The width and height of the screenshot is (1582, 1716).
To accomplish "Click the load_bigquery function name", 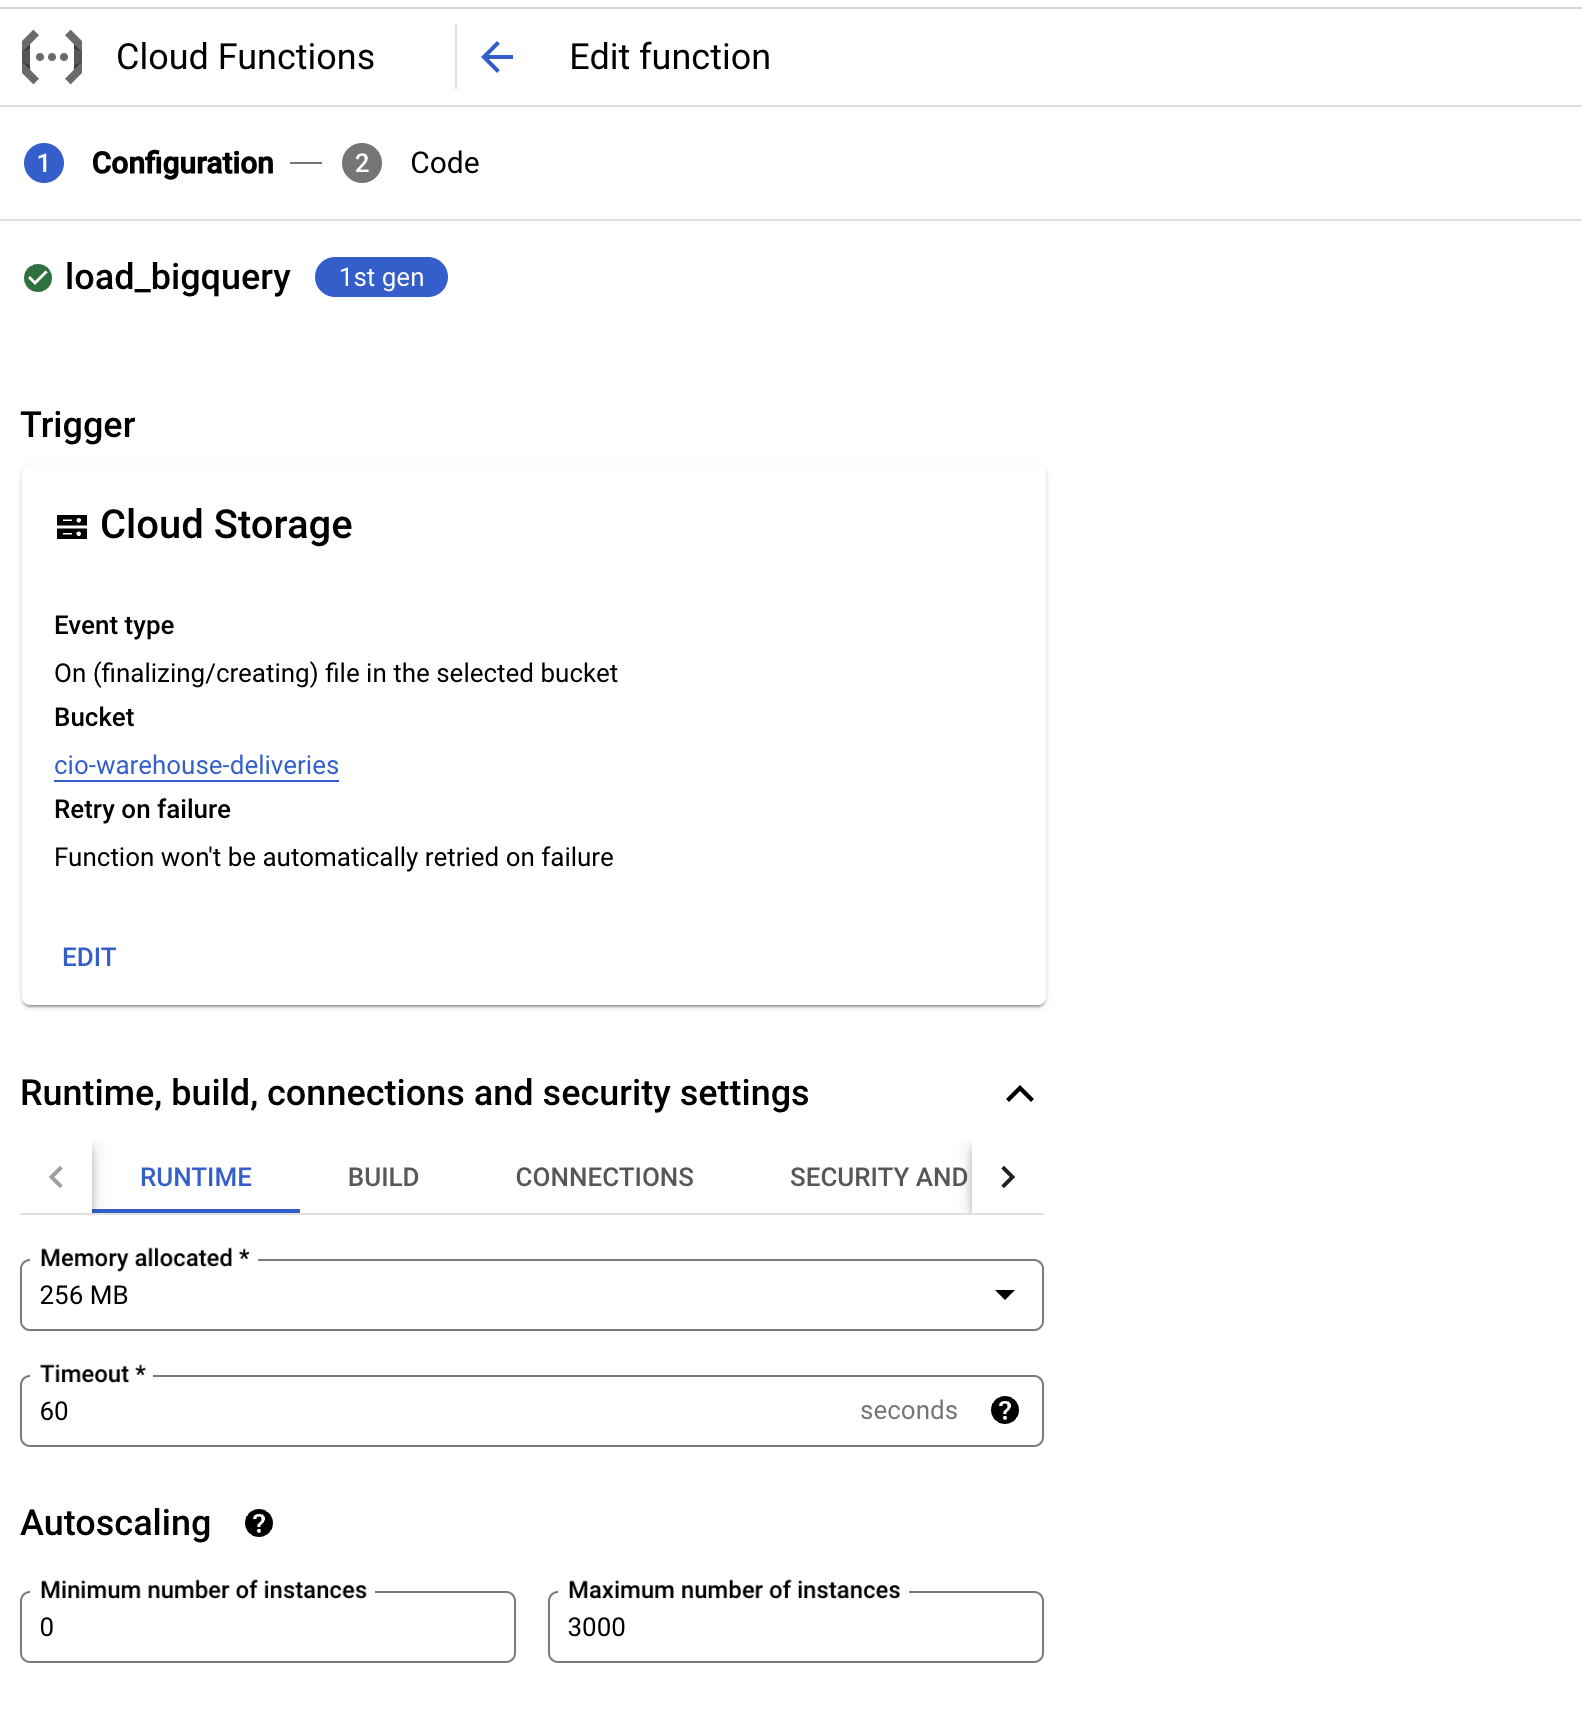I will click(178, 277).
